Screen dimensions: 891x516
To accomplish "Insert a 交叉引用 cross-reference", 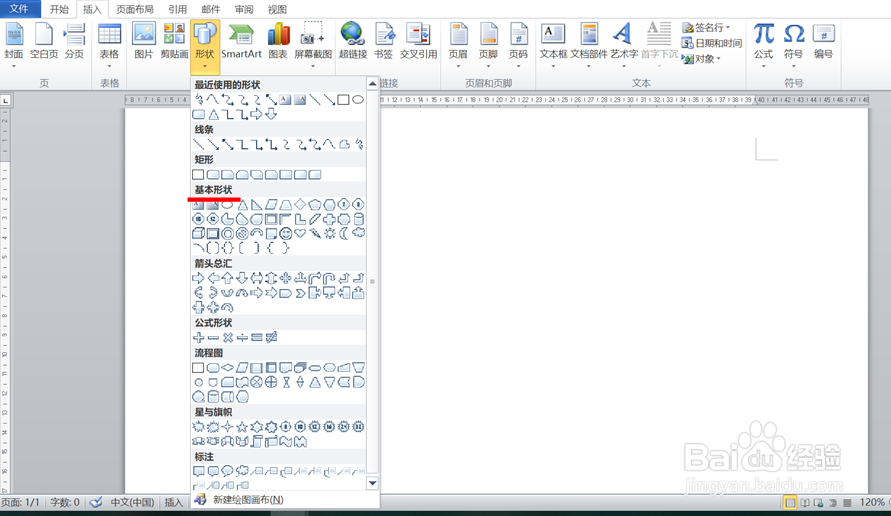I will point(418,41).
